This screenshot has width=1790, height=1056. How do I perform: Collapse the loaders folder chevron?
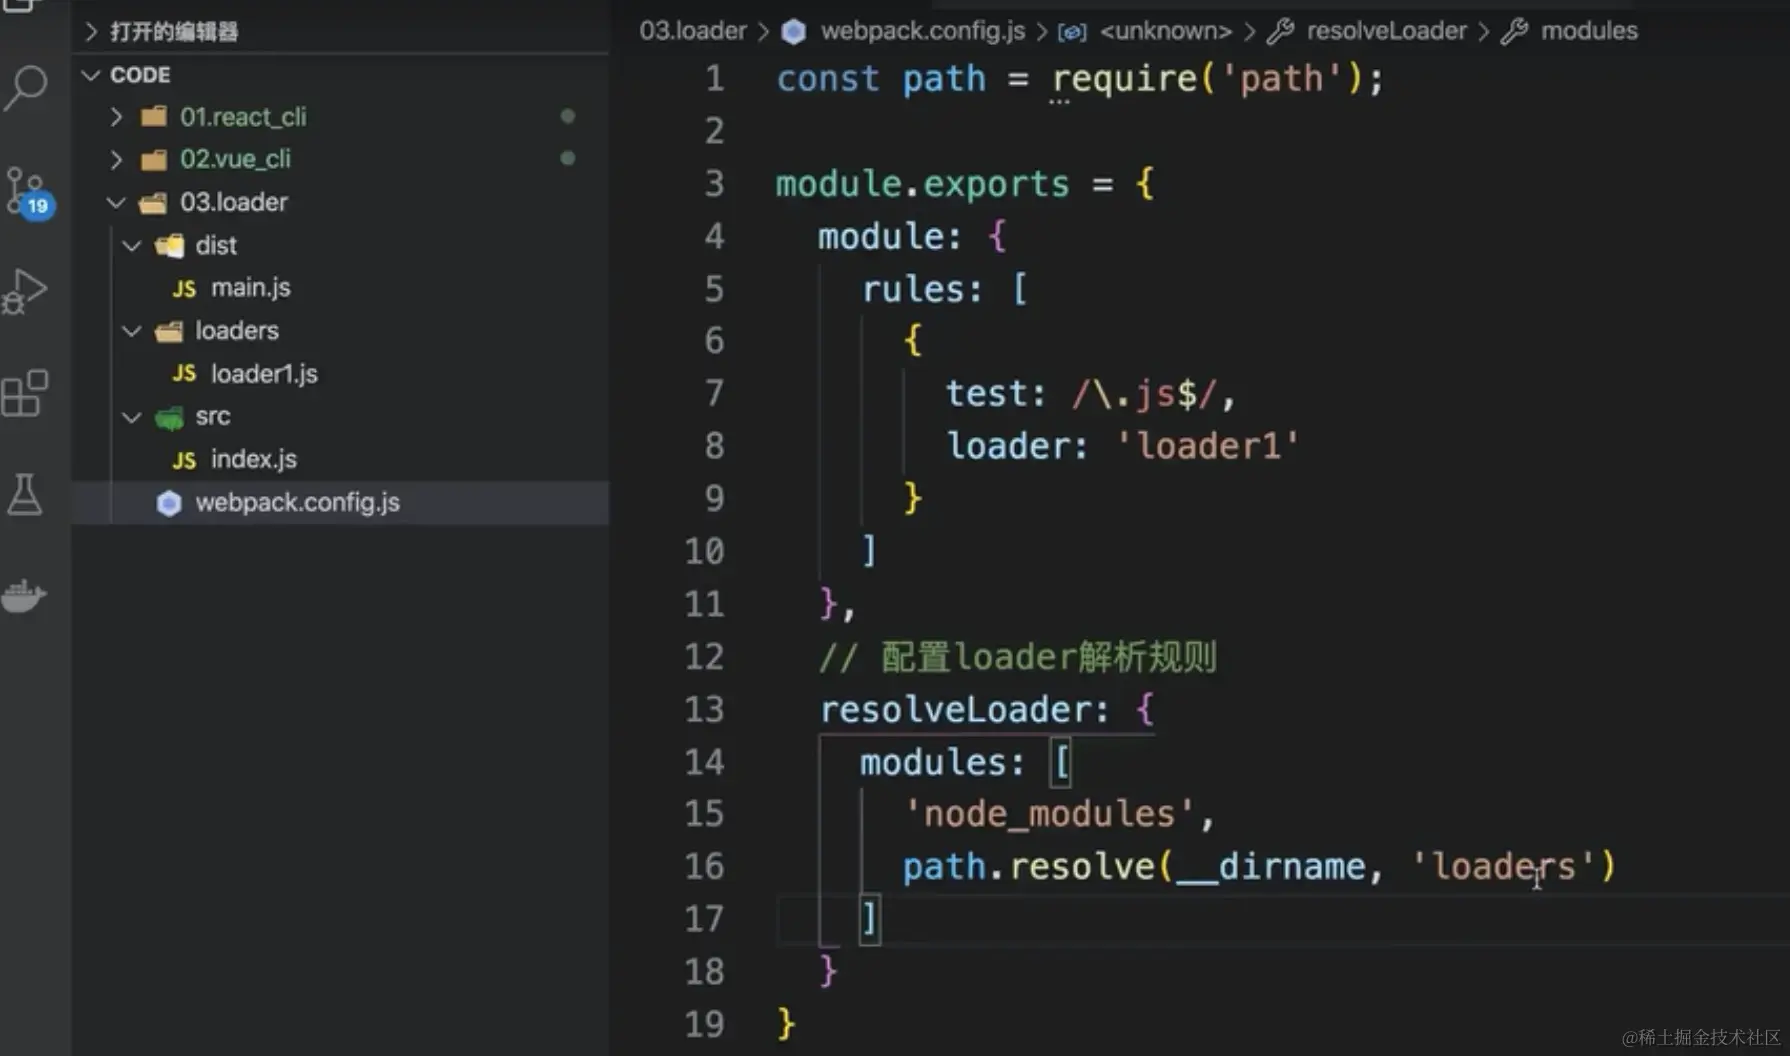tap(132, 331)
